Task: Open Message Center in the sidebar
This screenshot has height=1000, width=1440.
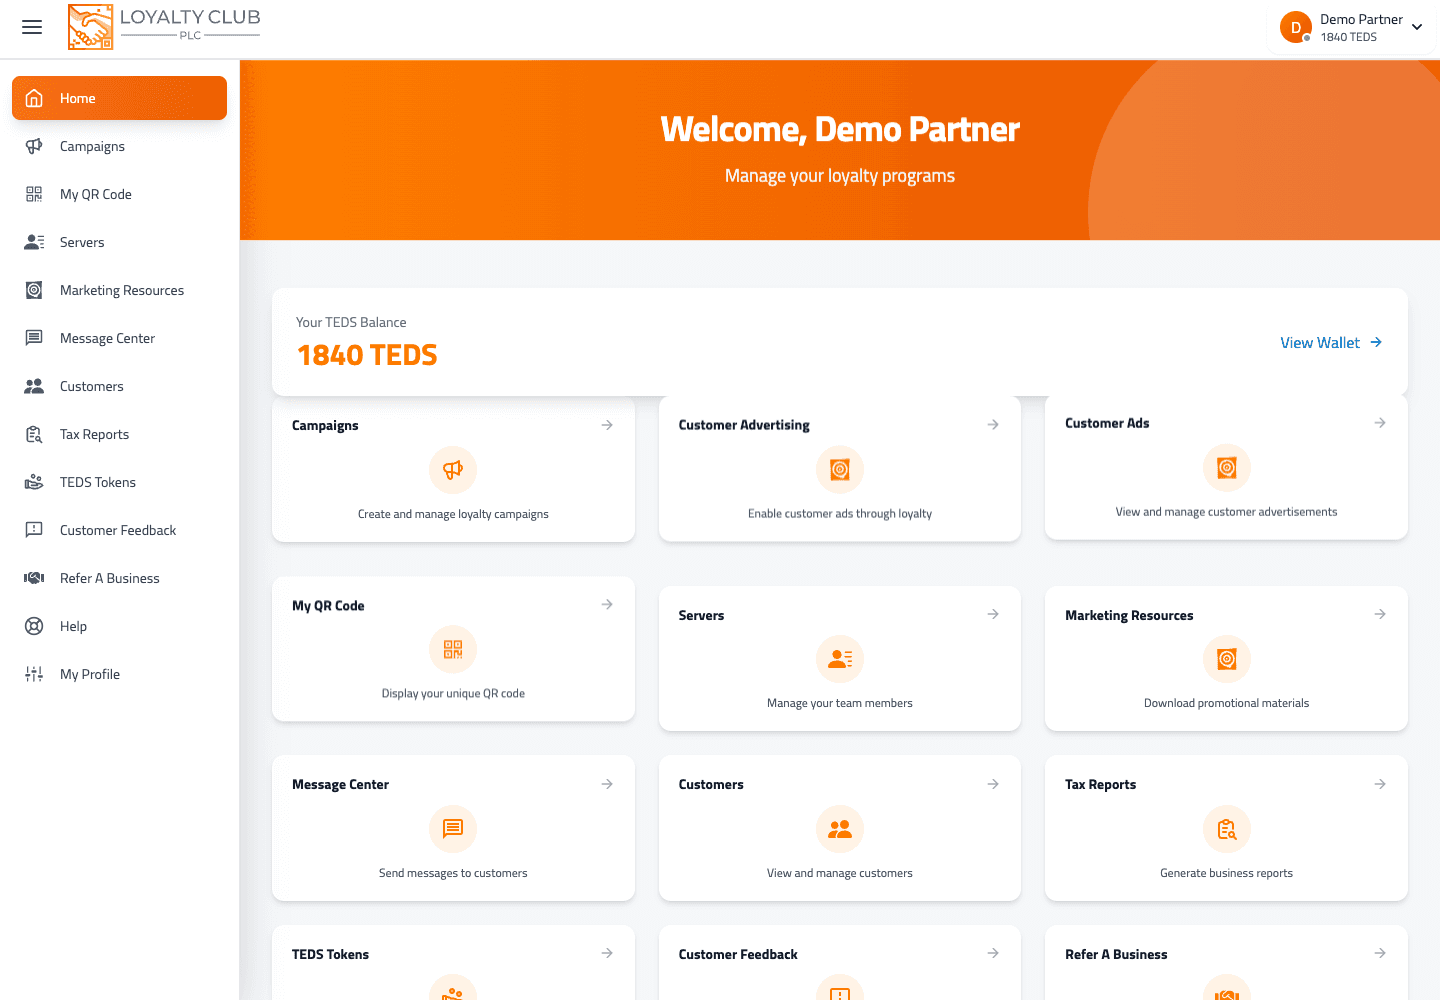Action: tap(119, 338)
